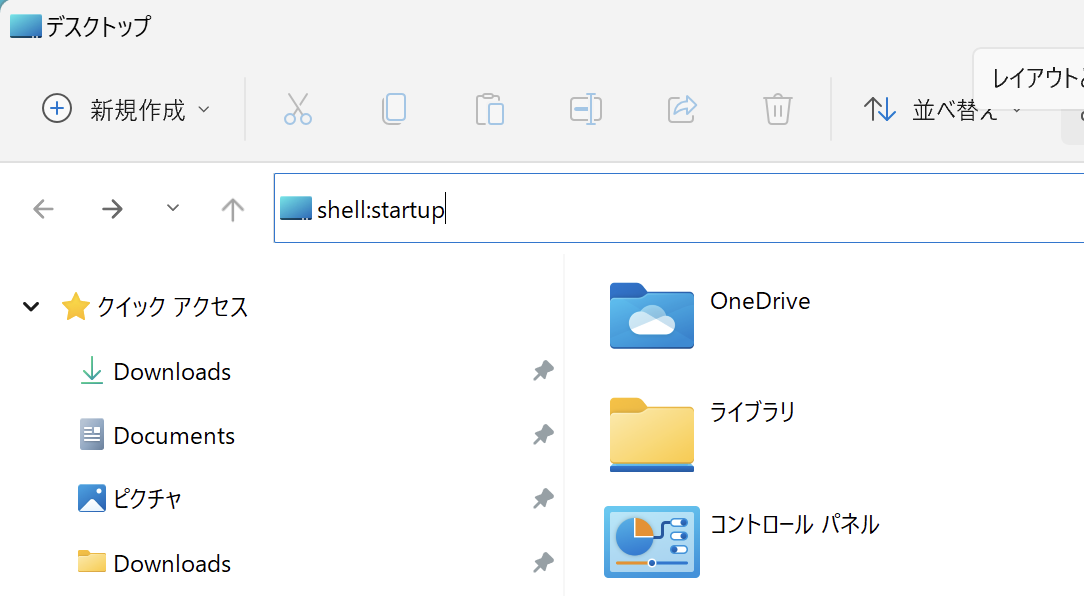
Task: Click the Copy icon in toolbar
Action: click(x=394, y=109)
